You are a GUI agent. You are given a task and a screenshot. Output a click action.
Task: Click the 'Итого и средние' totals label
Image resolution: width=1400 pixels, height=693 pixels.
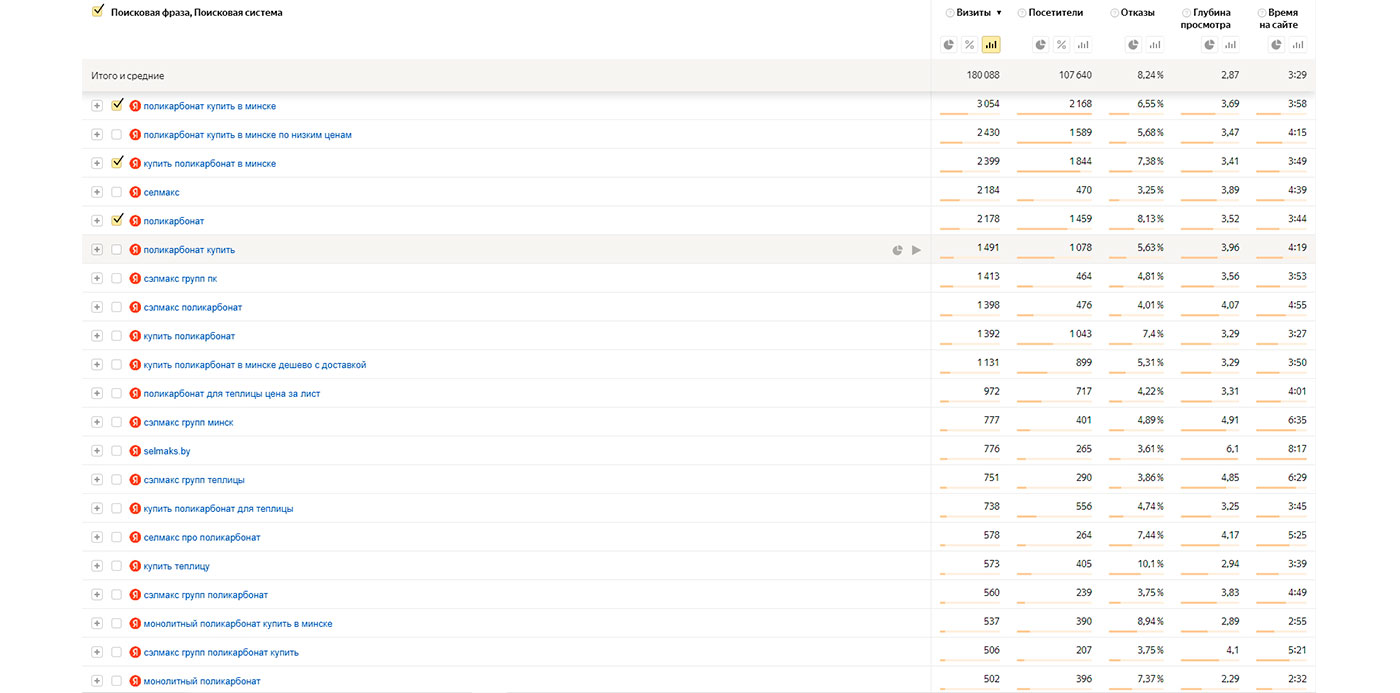click(128, 76)
